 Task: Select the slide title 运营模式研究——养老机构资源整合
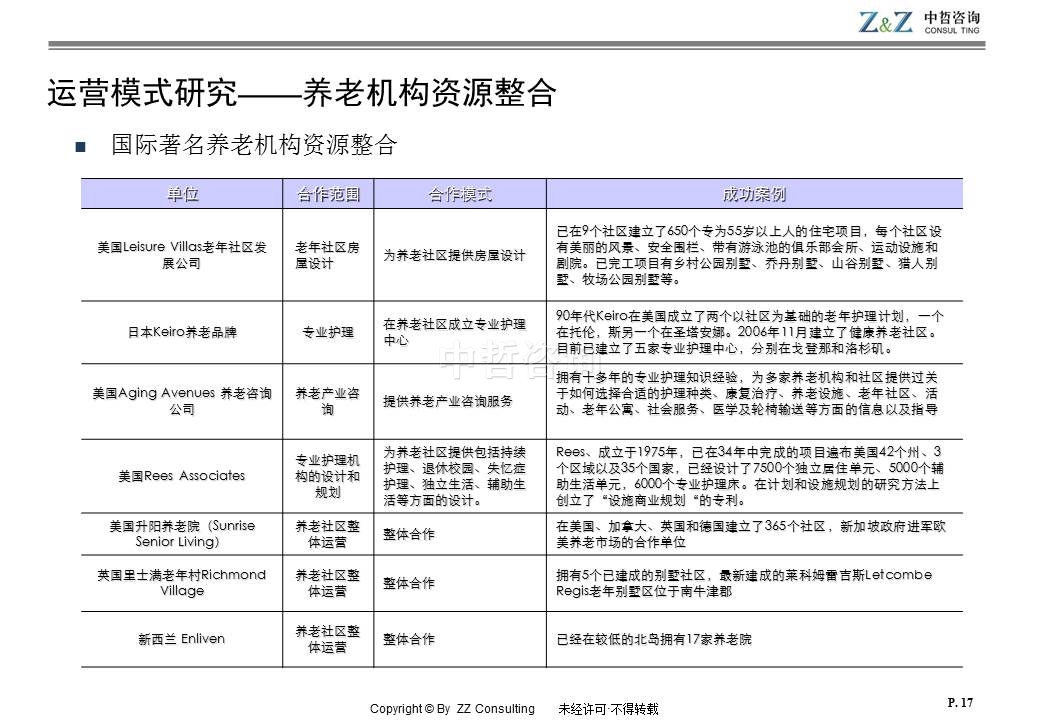302,92
